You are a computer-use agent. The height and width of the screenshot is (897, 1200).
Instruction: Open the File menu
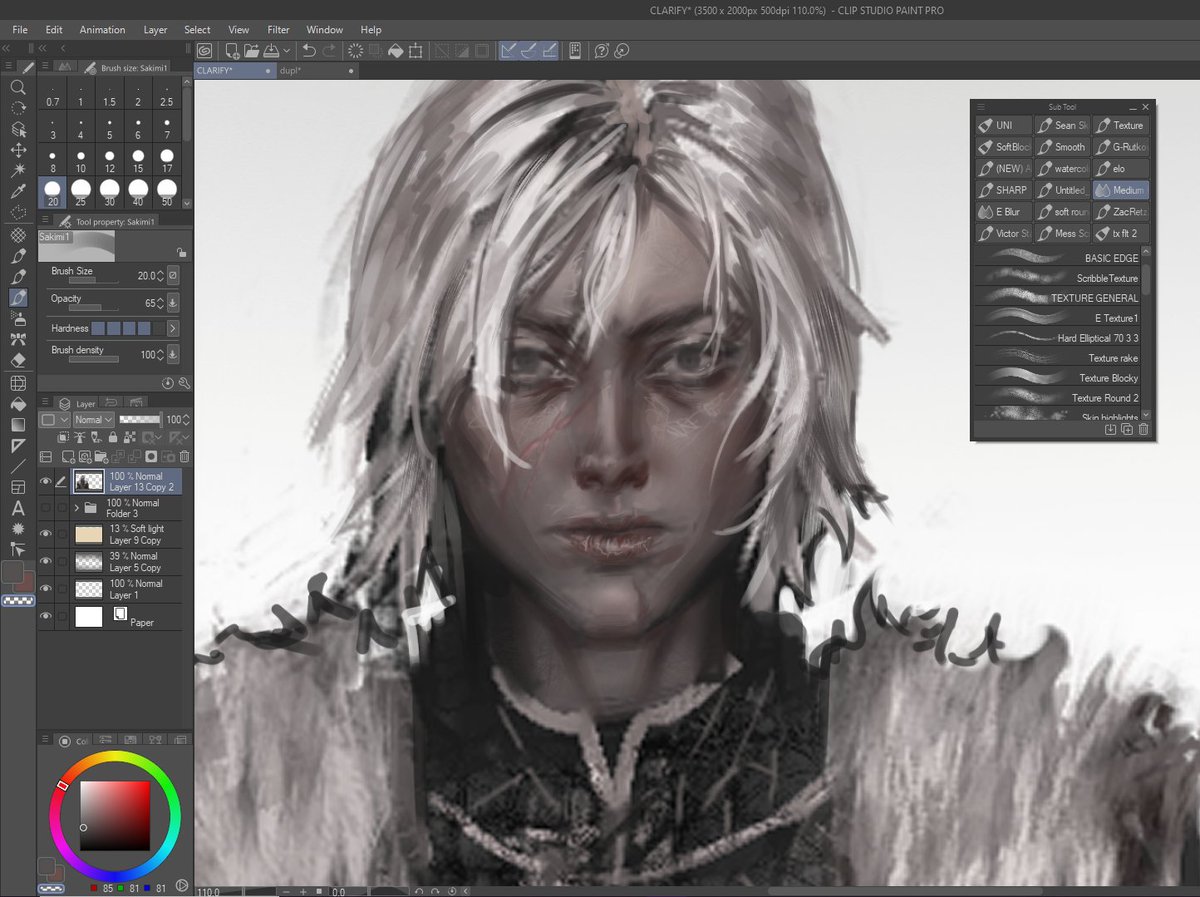click(x=20, y=30)
